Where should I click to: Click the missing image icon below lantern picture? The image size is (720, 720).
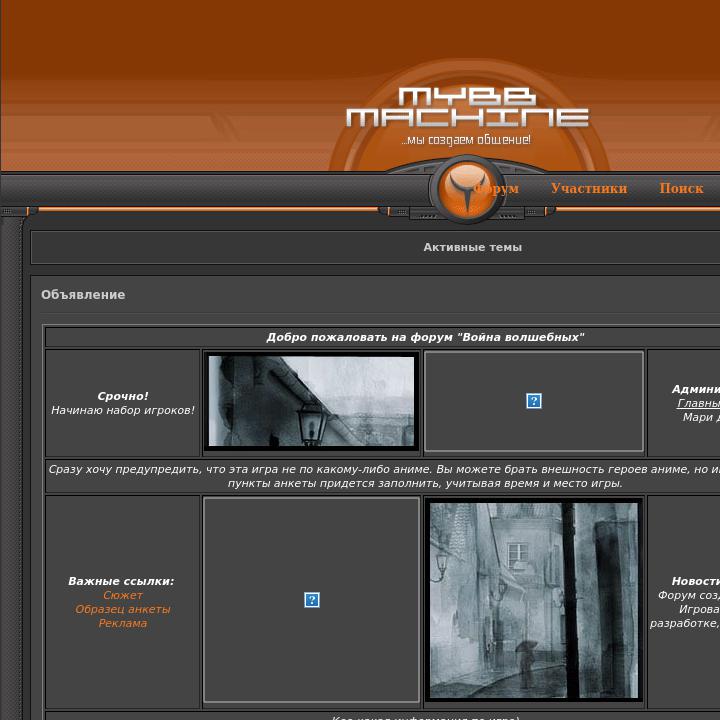pos(312,600)
